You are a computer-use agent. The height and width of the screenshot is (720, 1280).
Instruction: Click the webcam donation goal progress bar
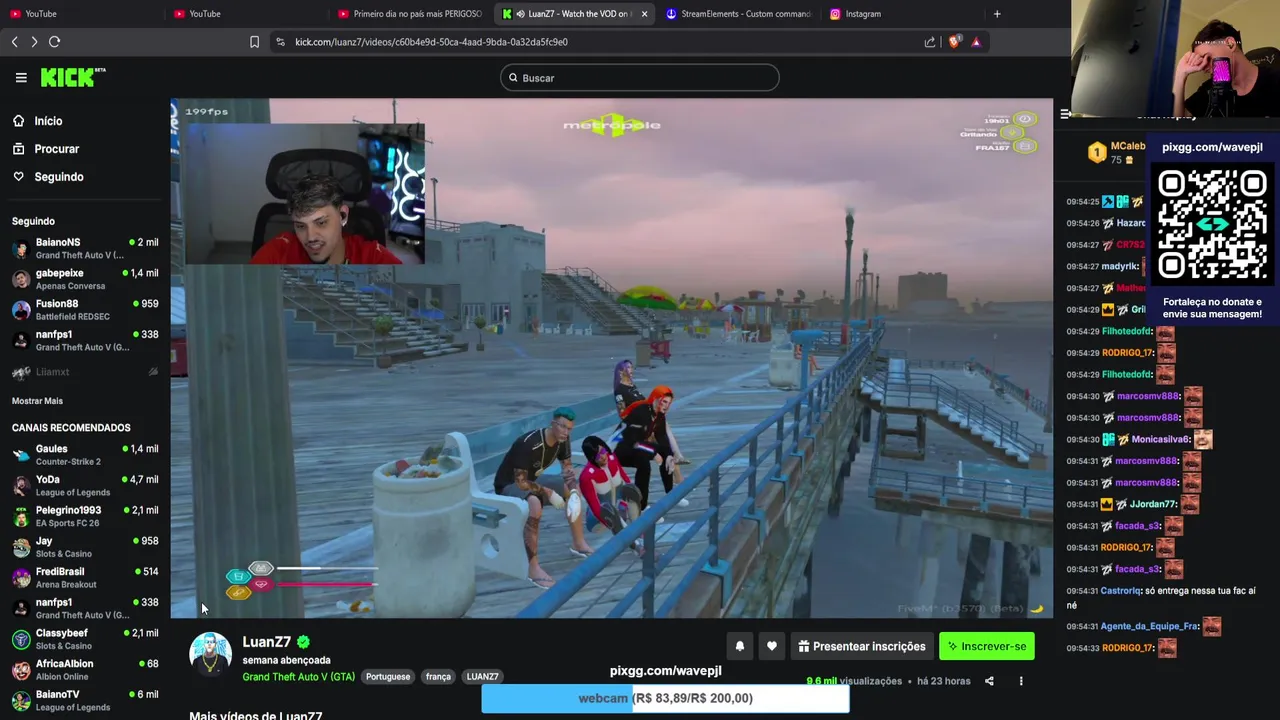(665, 698)
